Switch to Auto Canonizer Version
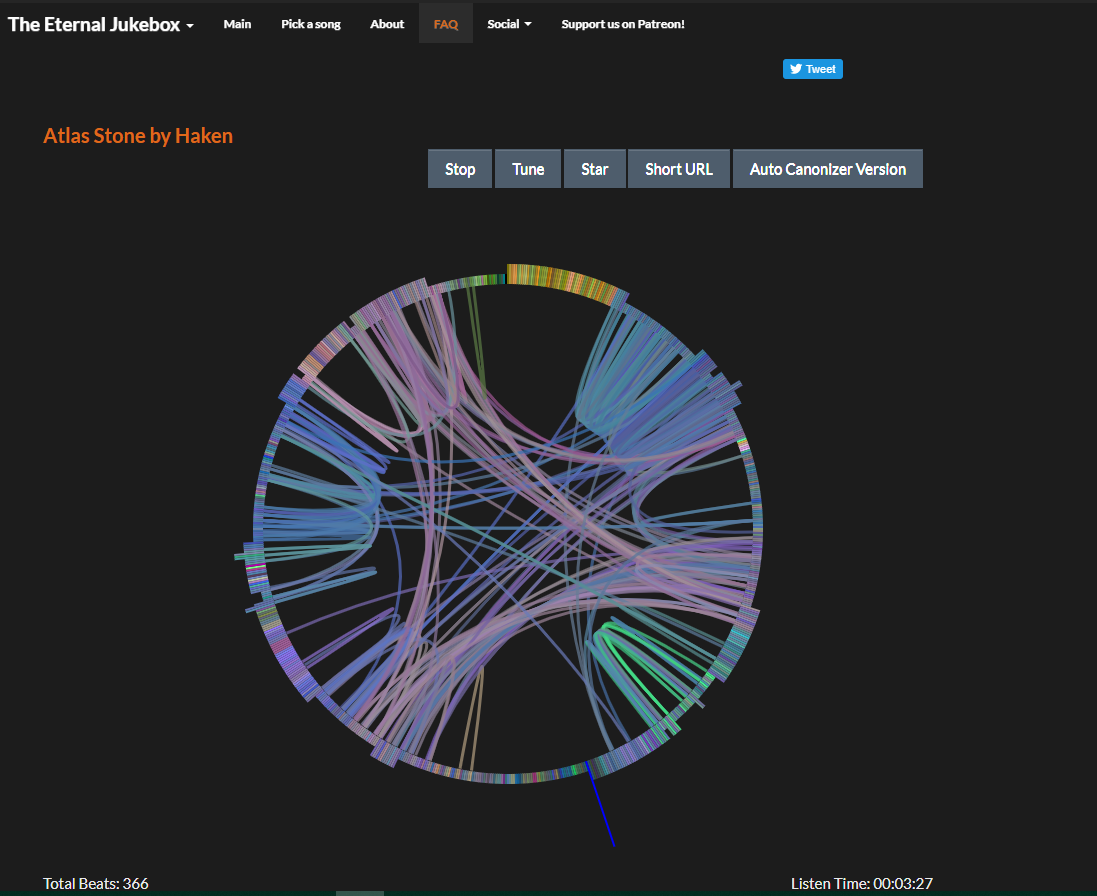Viewport: 1097px width, 896px height. pyautogui.click(x=828, y=169)
